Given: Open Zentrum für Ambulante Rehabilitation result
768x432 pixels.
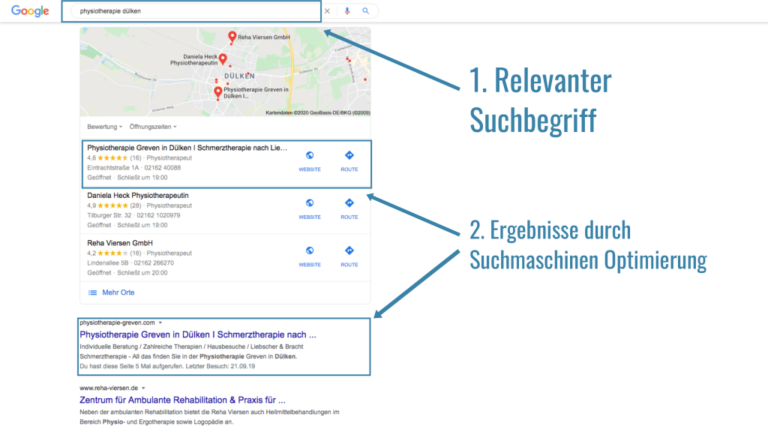Looking at the screenshot, I should [x=182, y=400].
